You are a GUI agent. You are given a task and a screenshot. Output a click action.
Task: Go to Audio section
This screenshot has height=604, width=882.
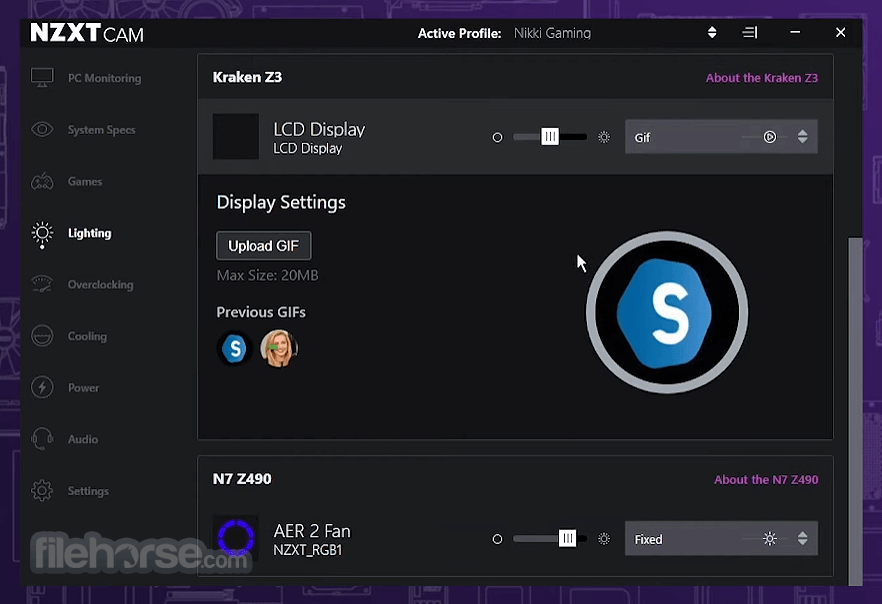[83, 439]
